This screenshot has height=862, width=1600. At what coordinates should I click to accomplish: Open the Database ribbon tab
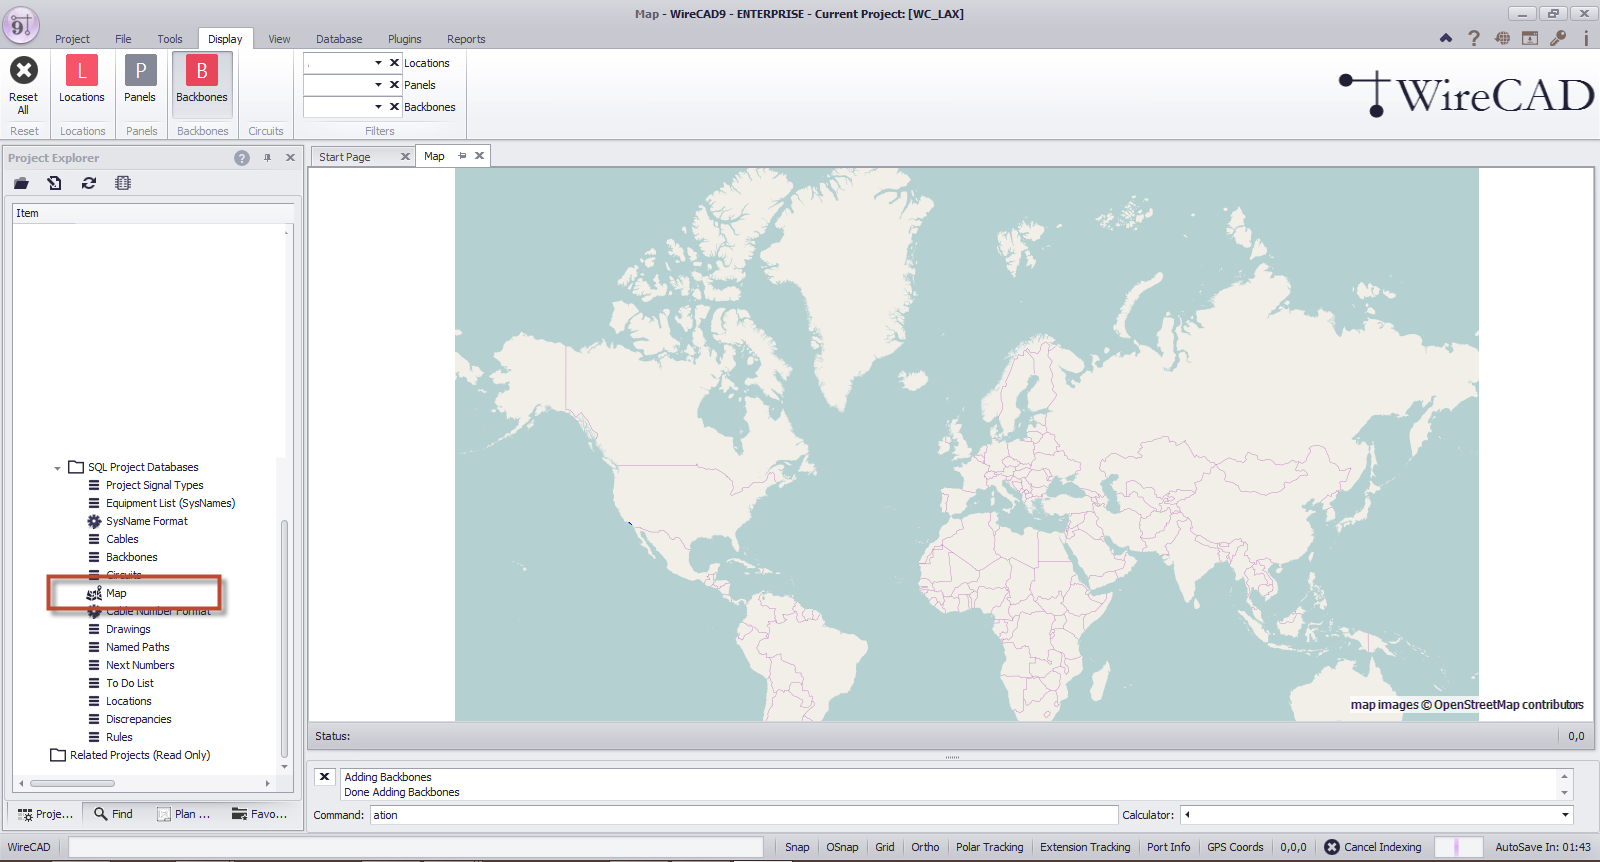coord(339,39)
